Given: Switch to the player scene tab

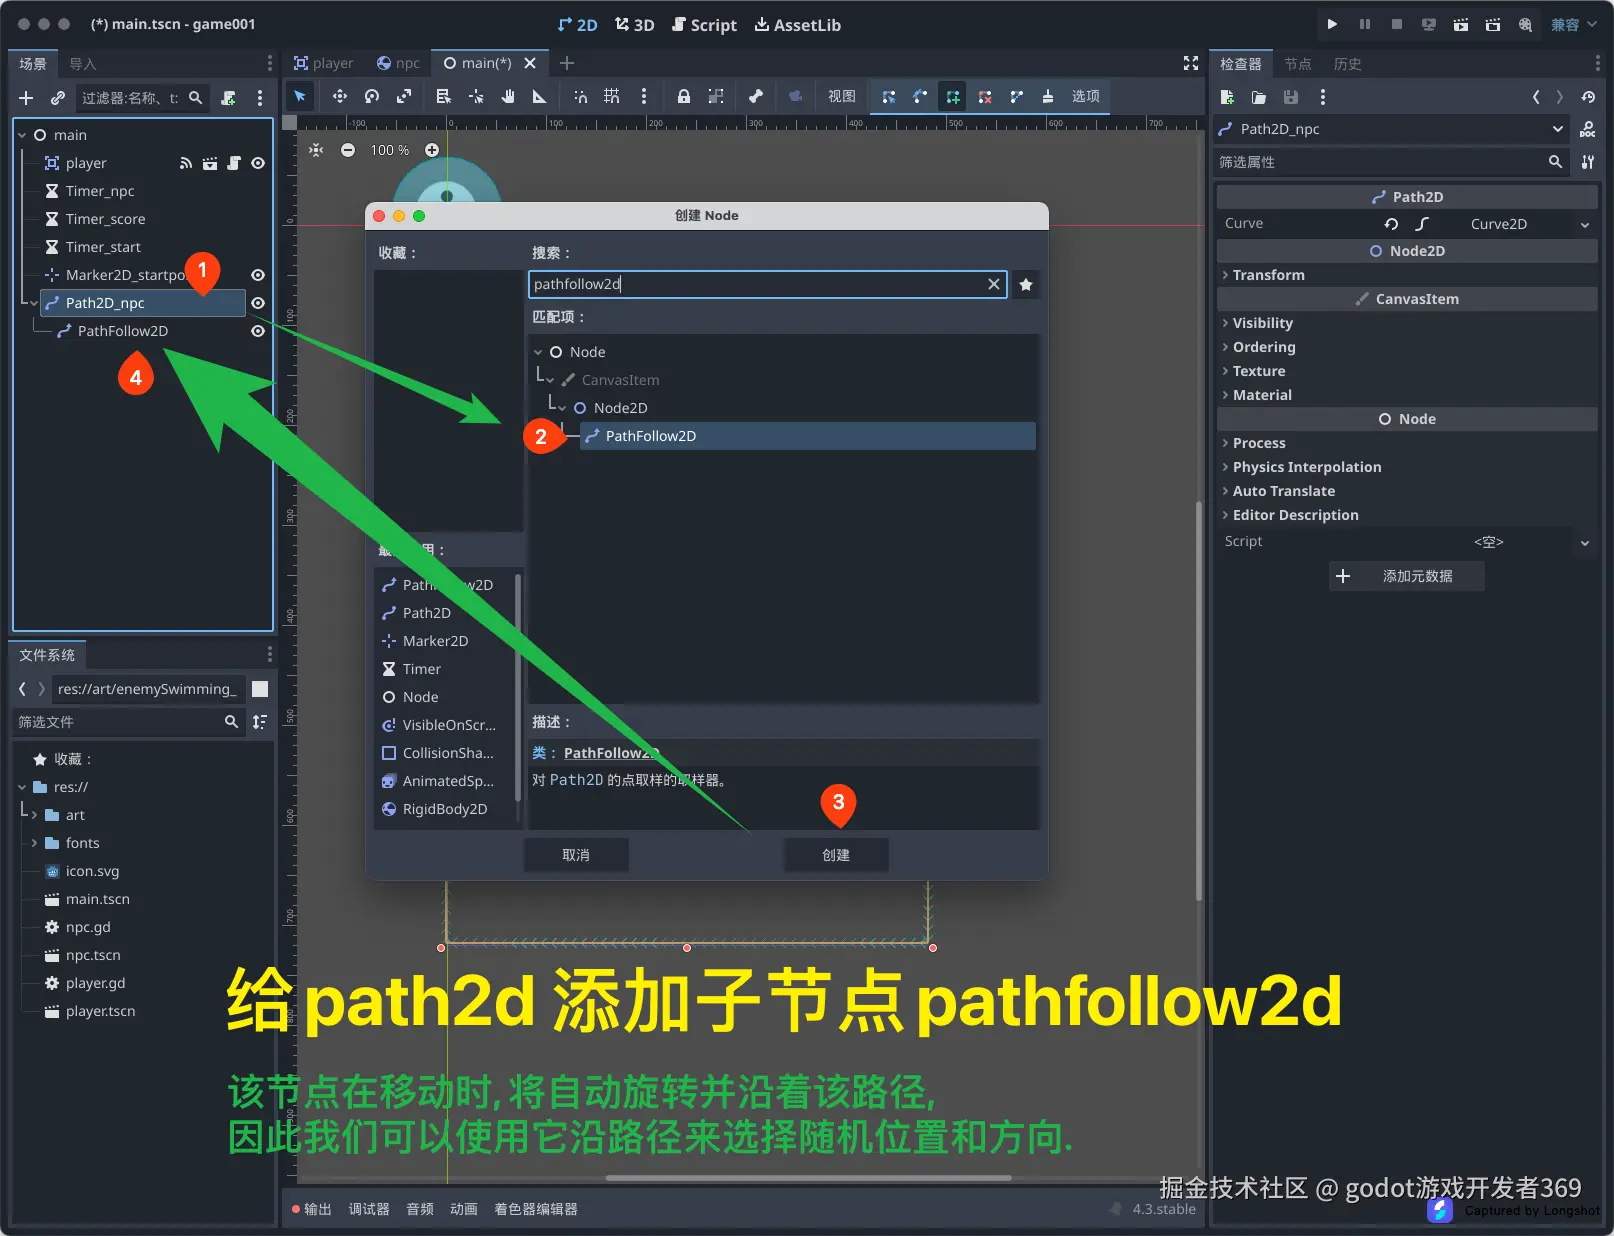Looking at the screenshot, I should [324, 63].
